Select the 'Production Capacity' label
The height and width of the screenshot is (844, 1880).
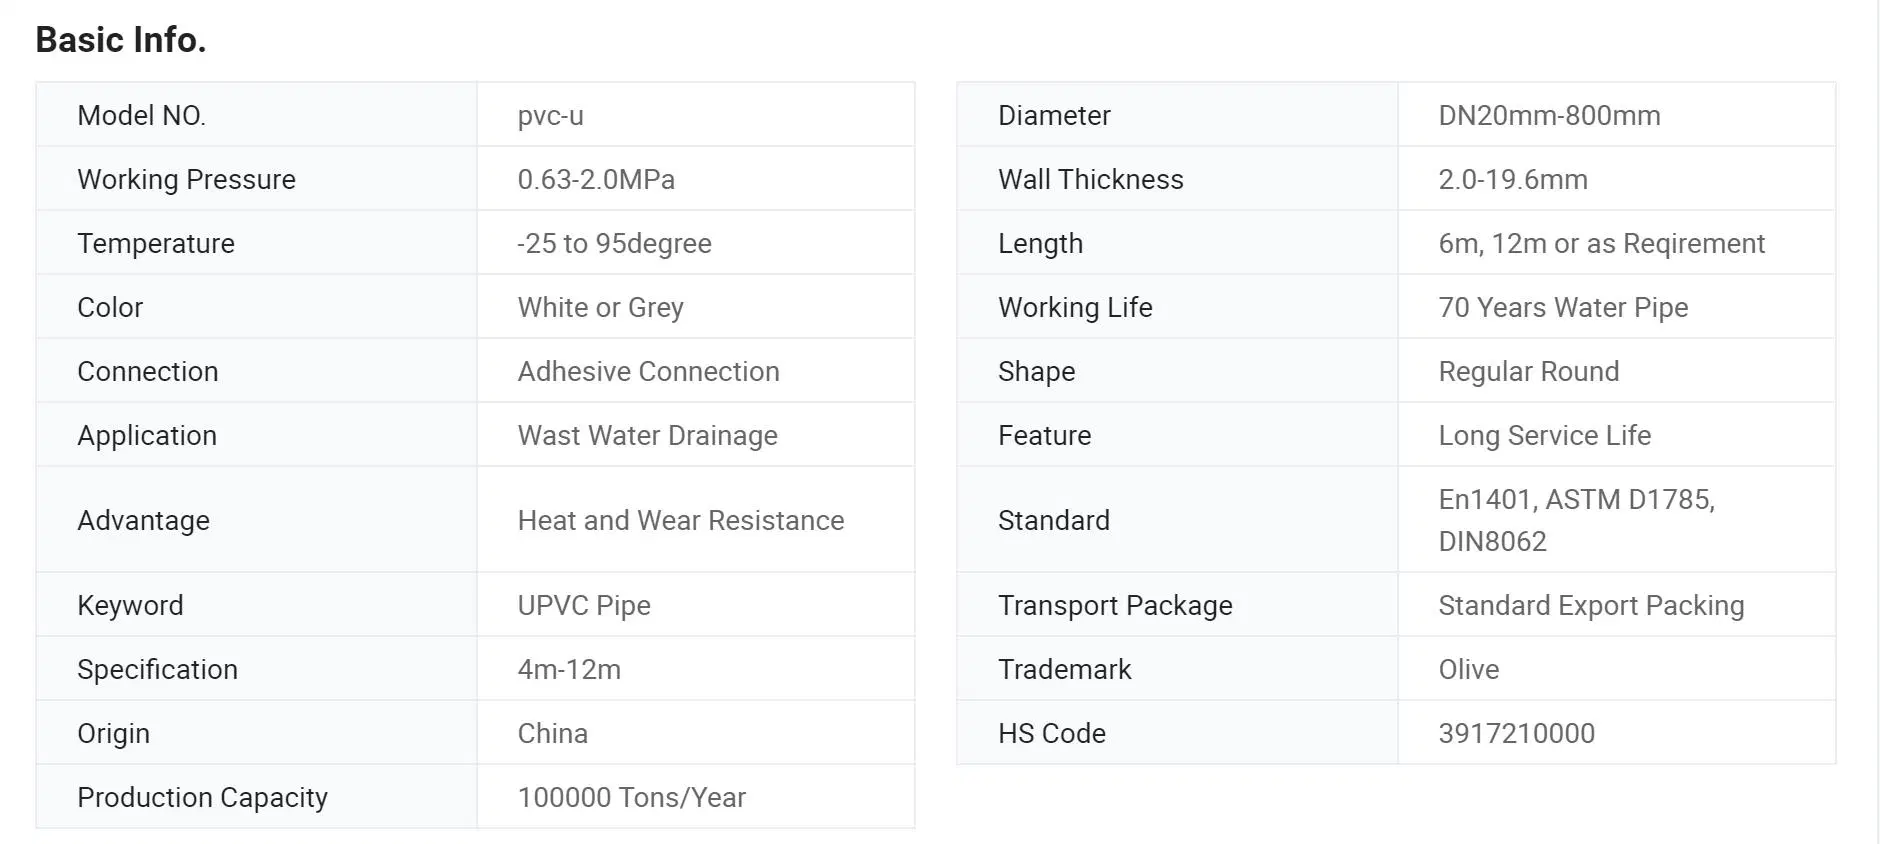202,797
